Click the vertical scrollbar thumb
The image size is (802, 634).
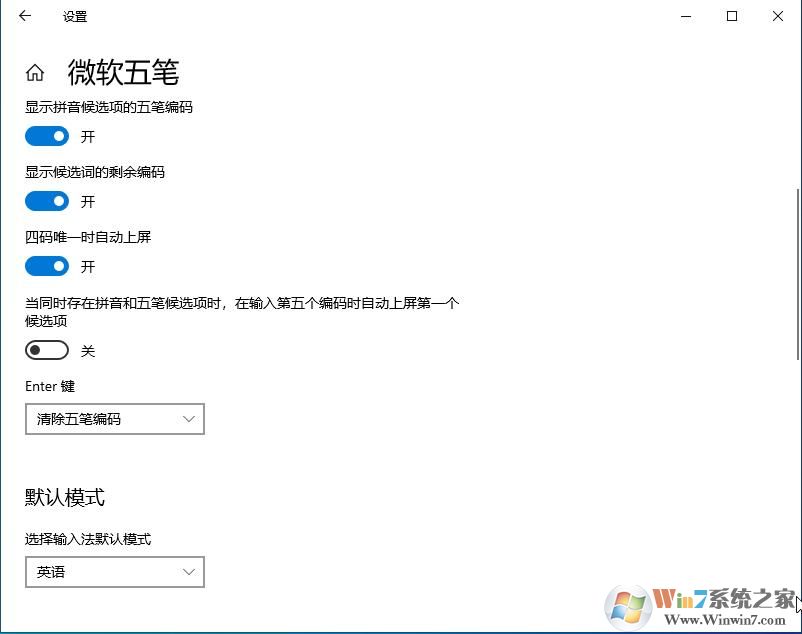pos(798,274)
